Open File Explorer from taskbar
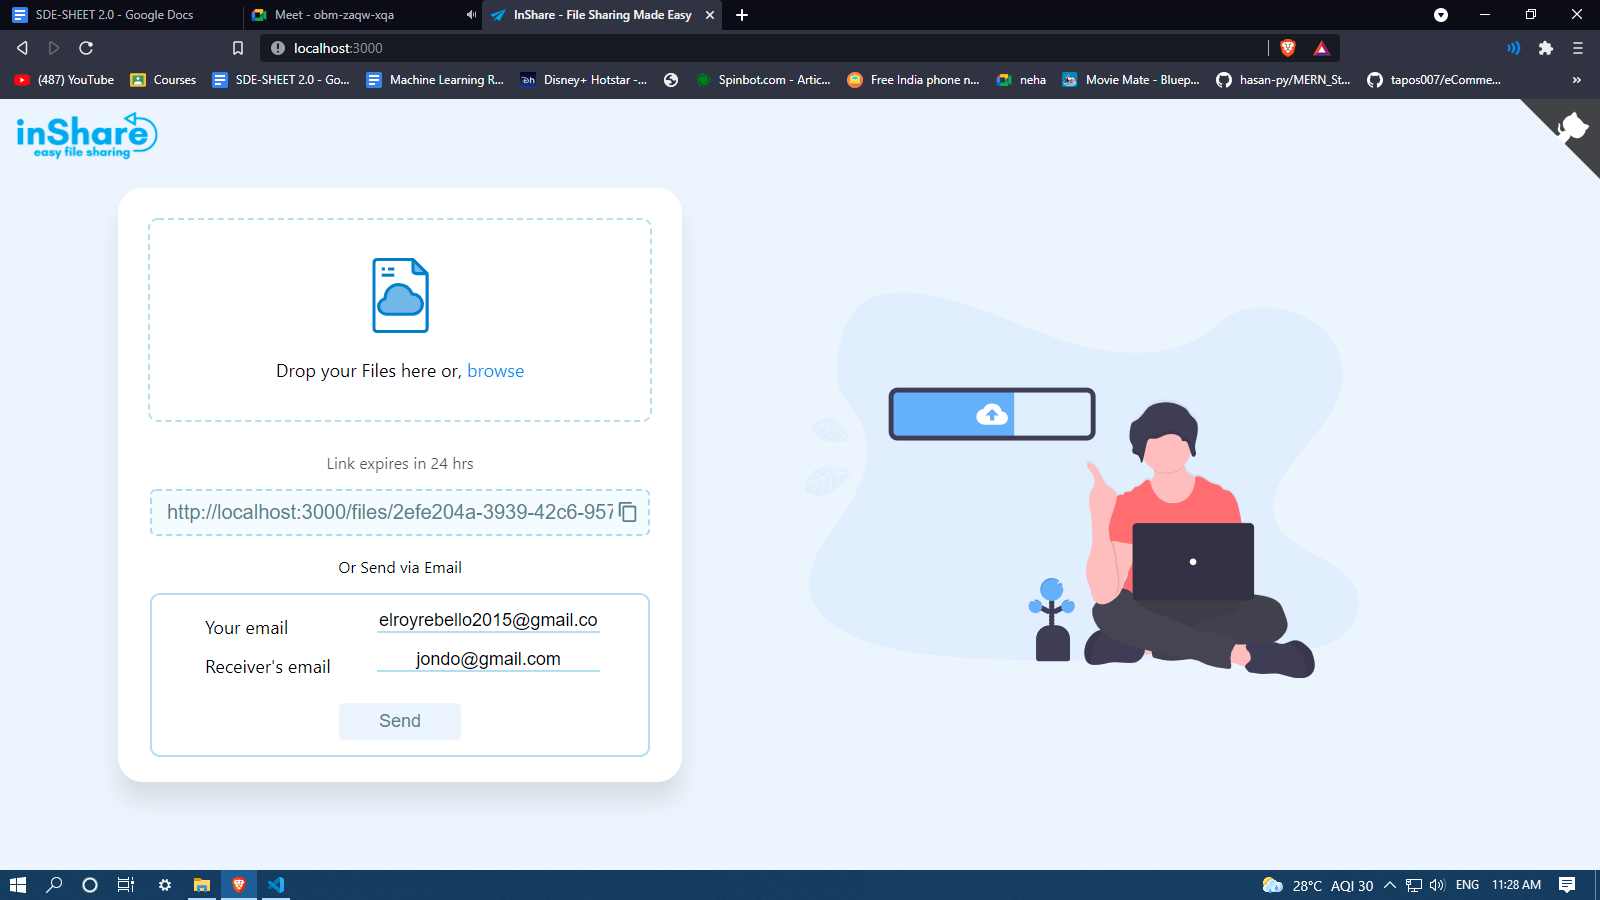This screenshot has height=900, width=1600. click(x=202, y=885)
